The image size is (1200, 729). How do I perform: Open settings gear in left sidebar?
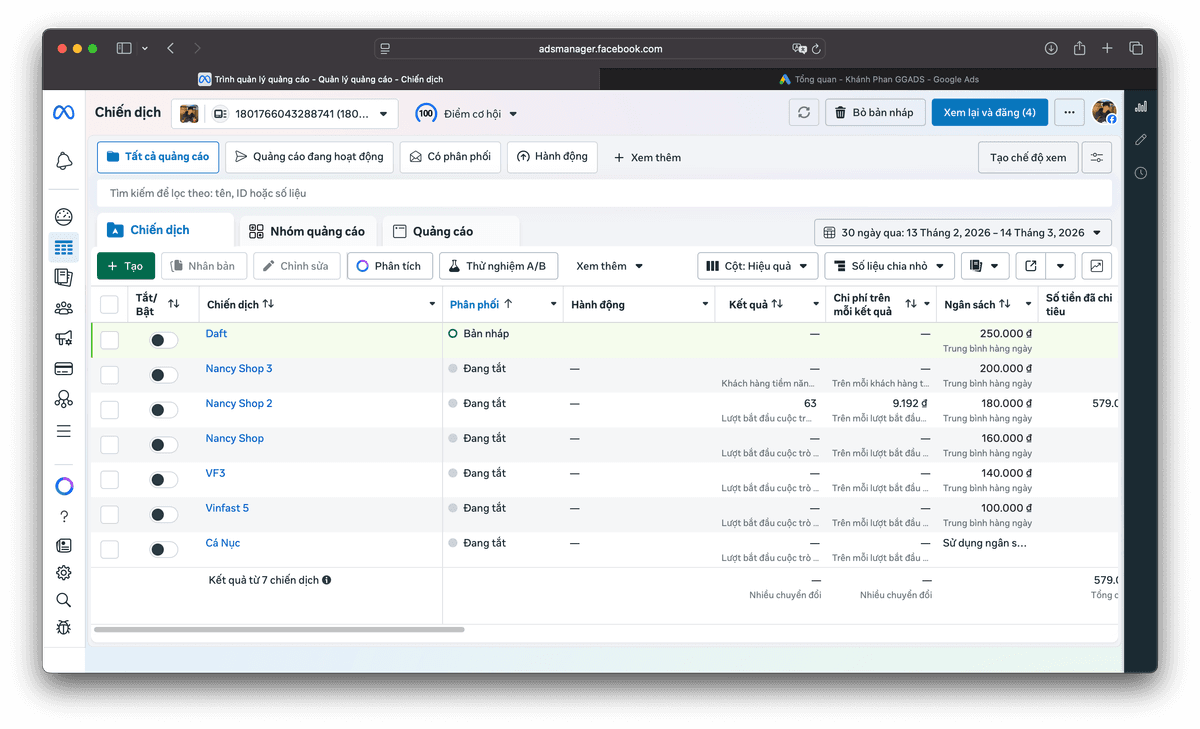point(63,573)
